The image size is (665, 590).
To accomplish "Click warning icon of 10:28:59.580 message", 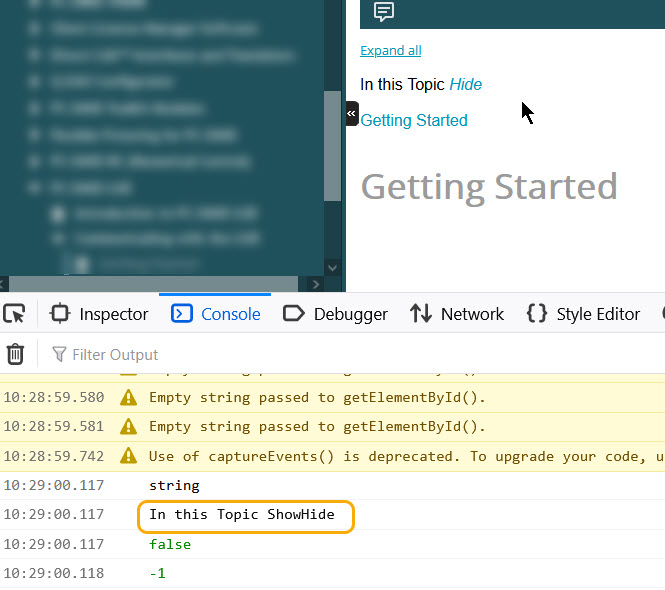I will [x=129, y=398].
